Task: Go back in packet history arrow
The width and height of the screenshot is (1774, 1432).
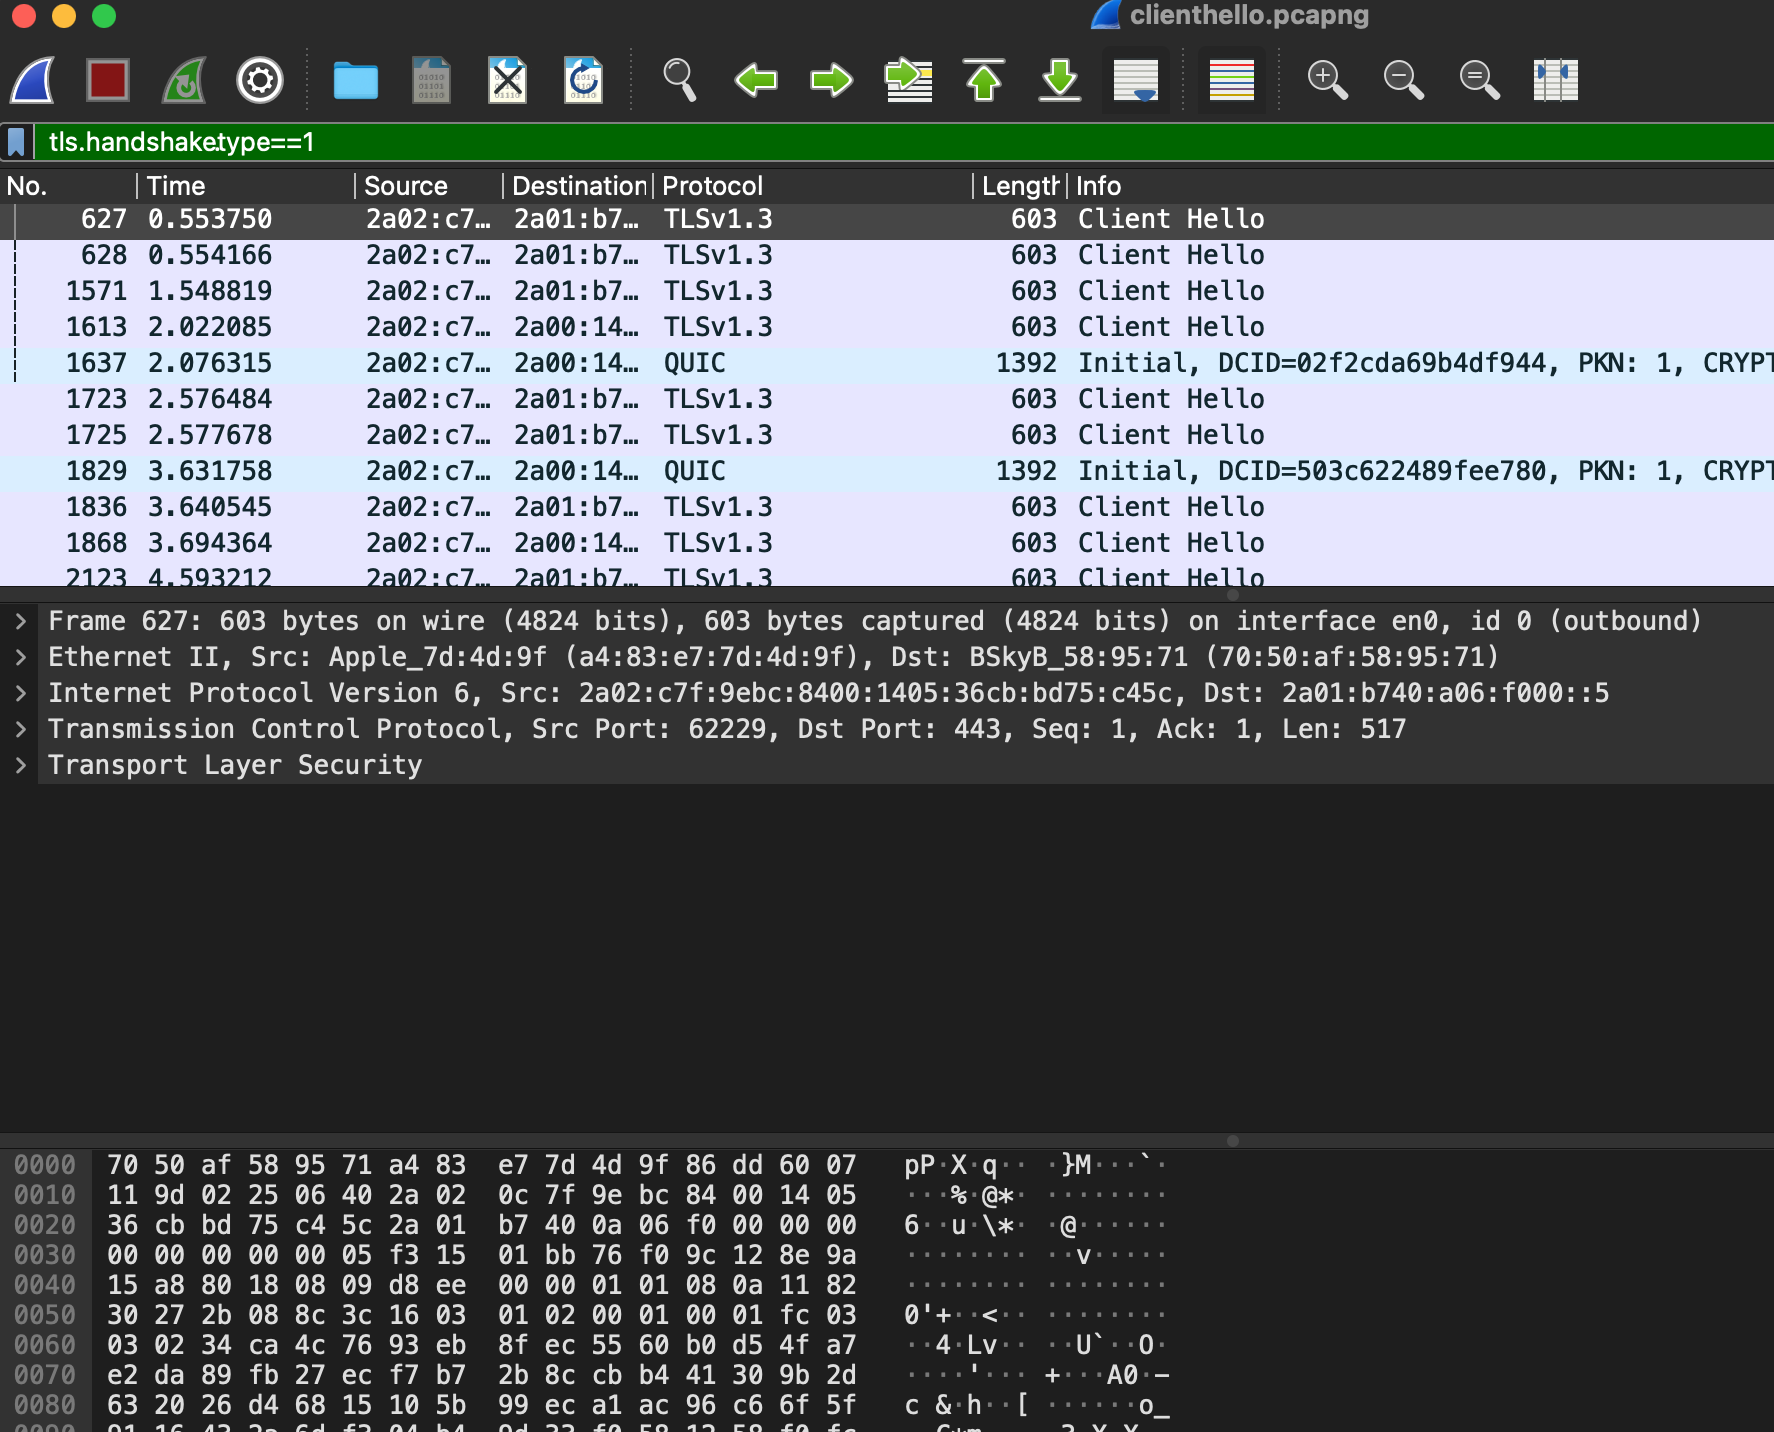Action: click(x=756, y=80)
